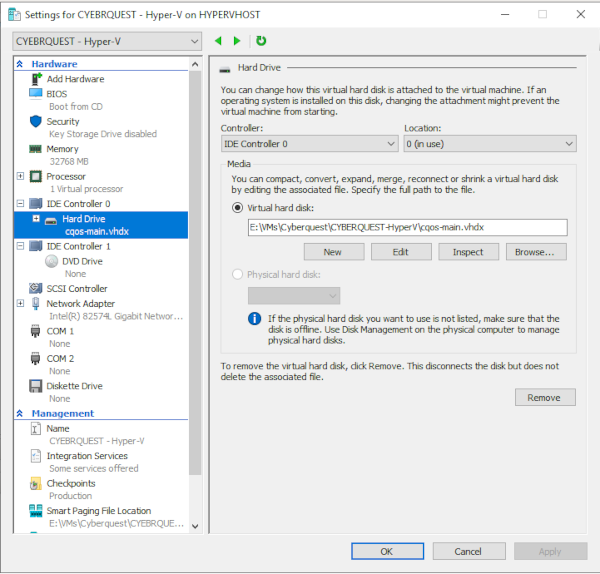
Task: Open the virtual machine selector dropdown
Action: click(x=107, y=41)
